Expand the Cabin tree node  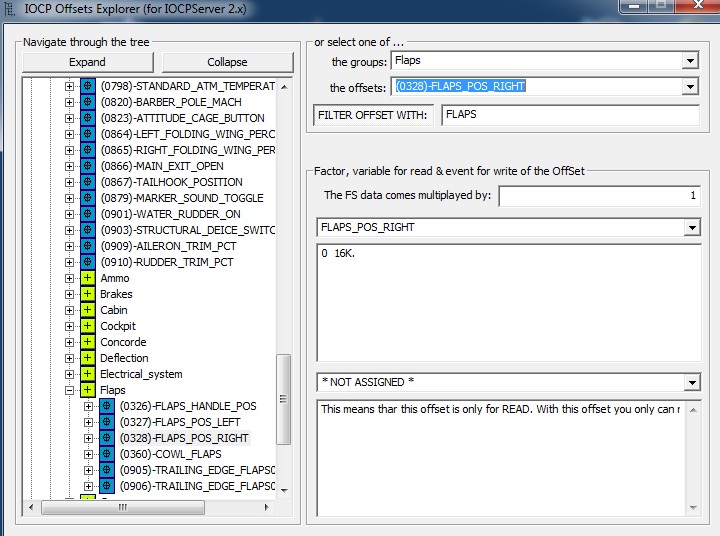pos(69,310)
